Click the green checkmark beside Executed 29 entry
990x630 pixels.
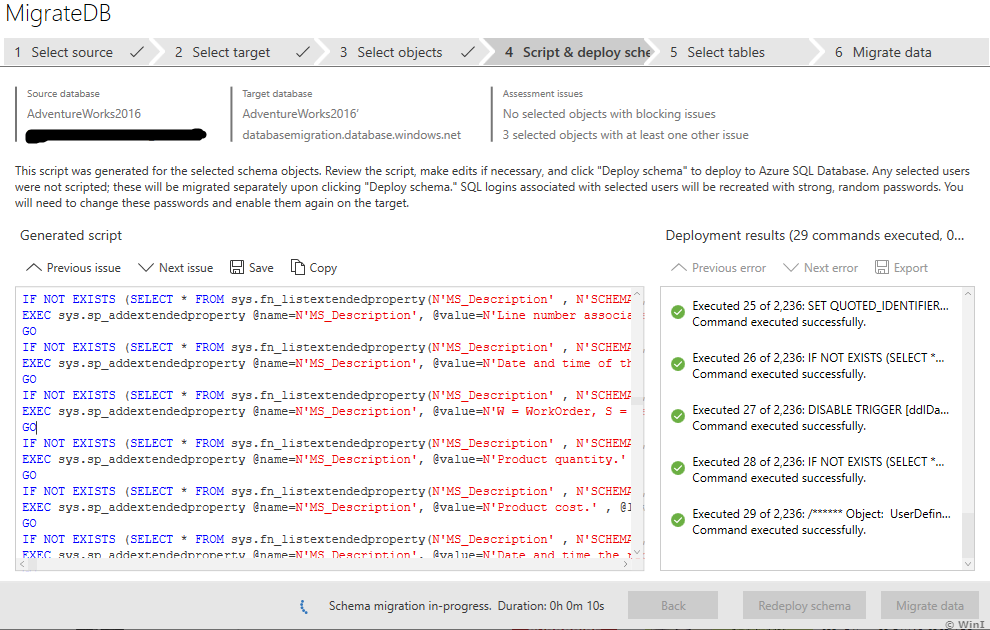(678, 522)
